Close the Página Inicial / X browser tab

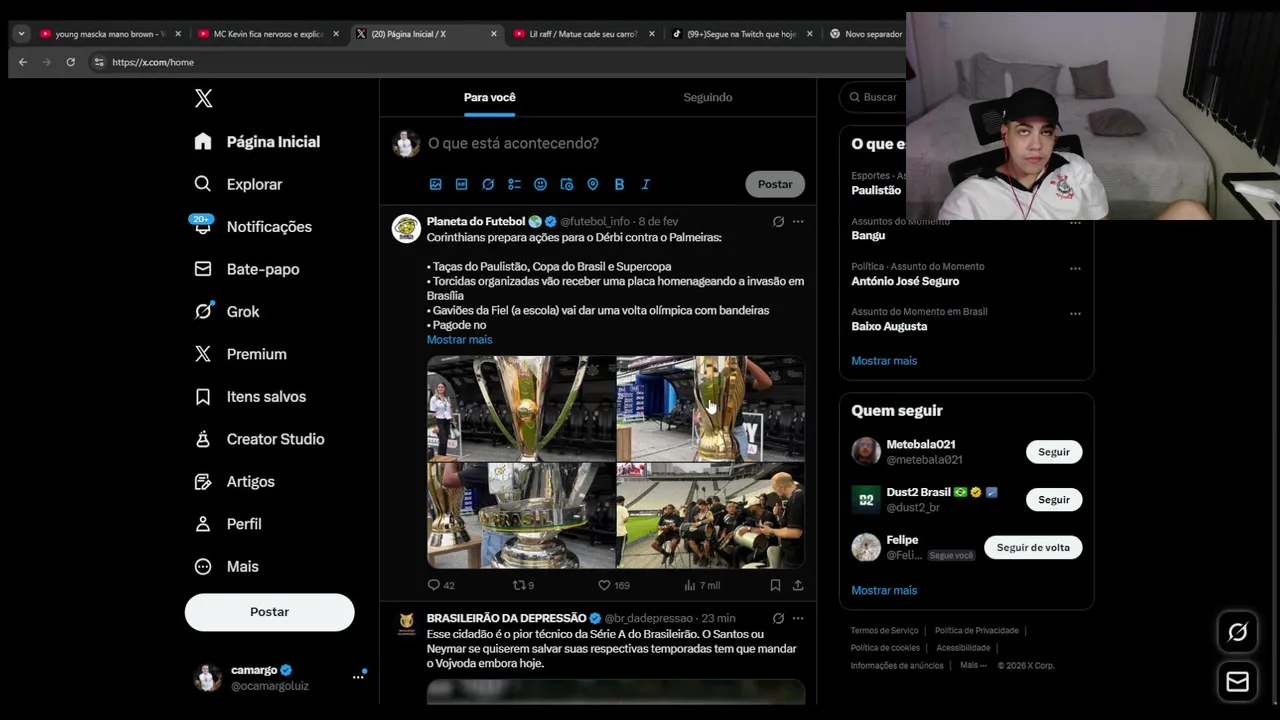coord(494,34)
